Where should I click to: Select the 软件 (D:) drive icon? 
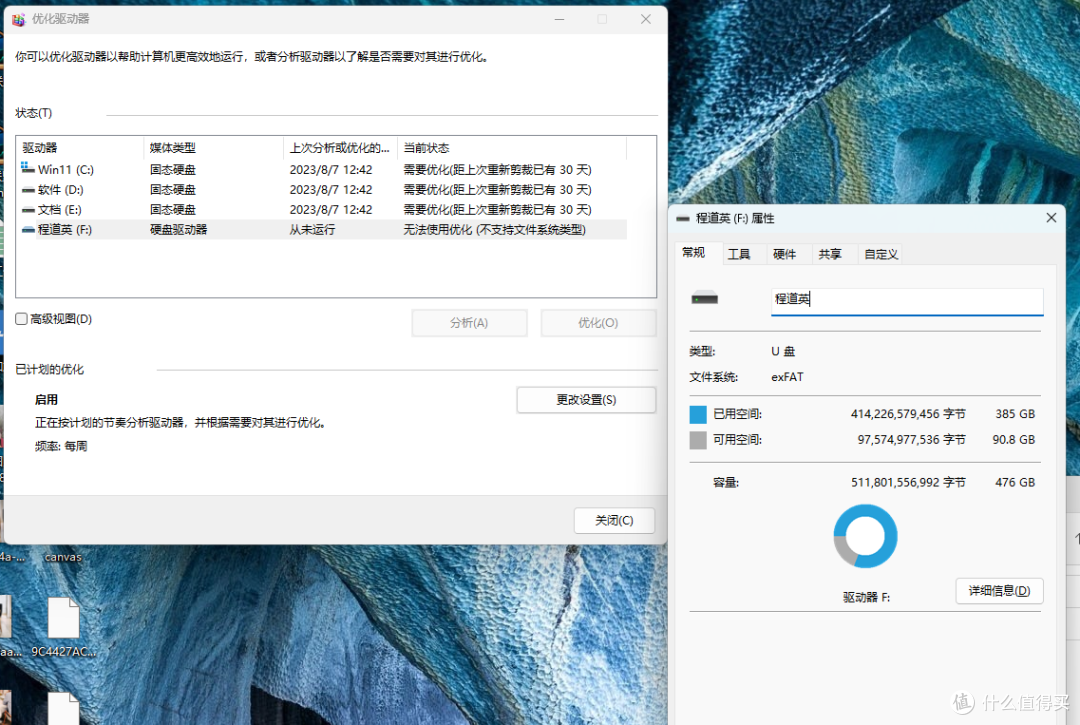pyautogui.click(x=28, y=189)
